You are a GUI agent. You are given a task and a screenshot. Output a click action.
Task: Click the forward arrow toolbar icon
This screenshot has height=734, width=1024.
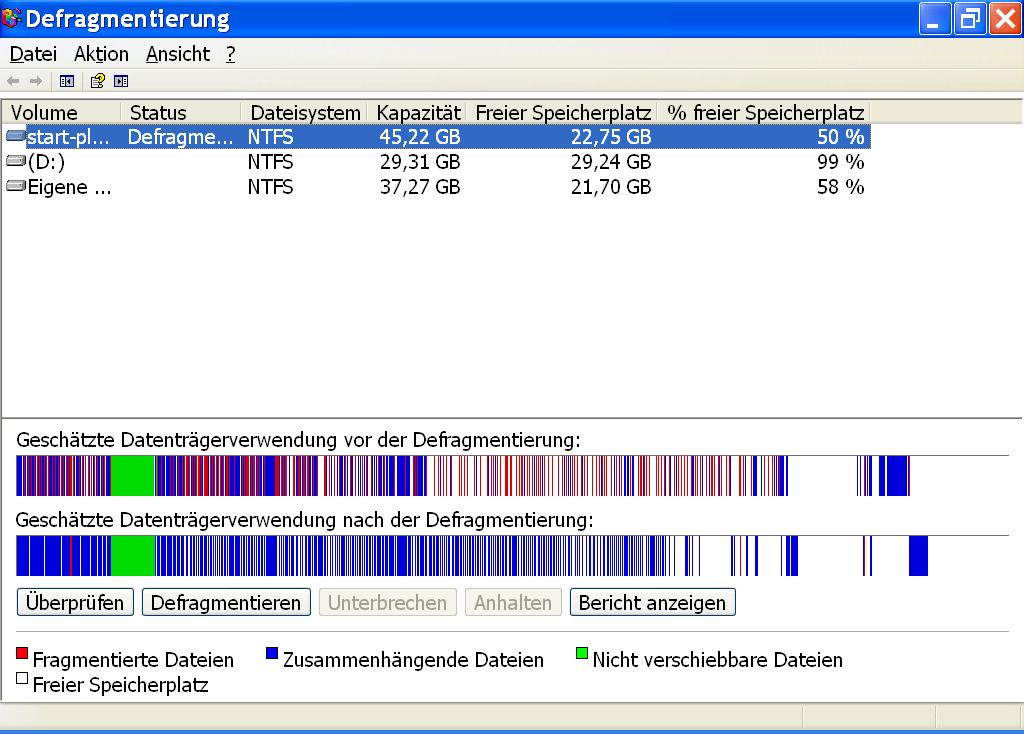[x=36, y=81]
